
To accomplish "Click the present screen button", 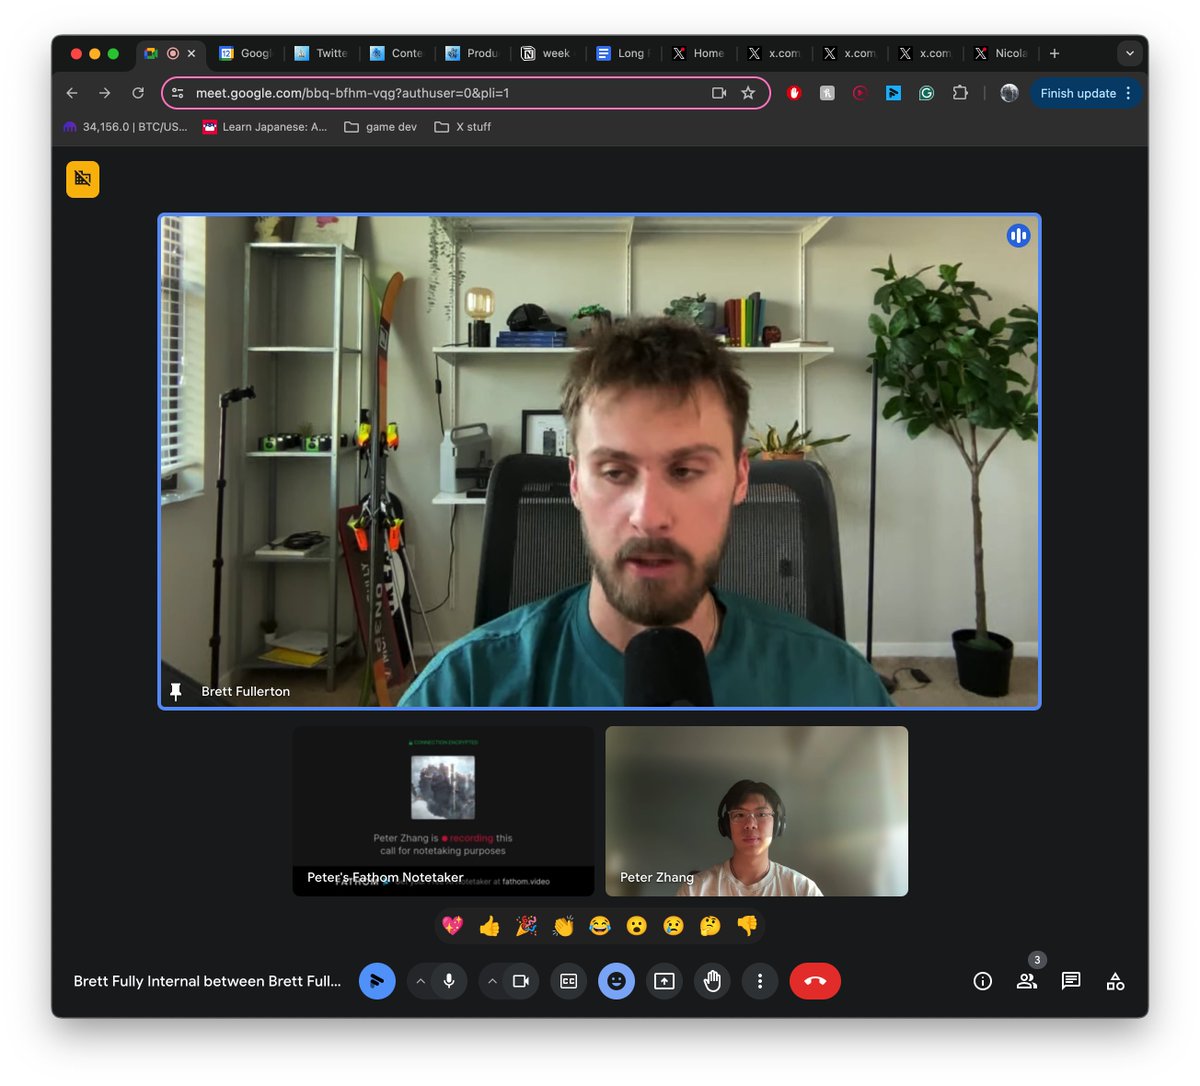I will pos(664,981).
